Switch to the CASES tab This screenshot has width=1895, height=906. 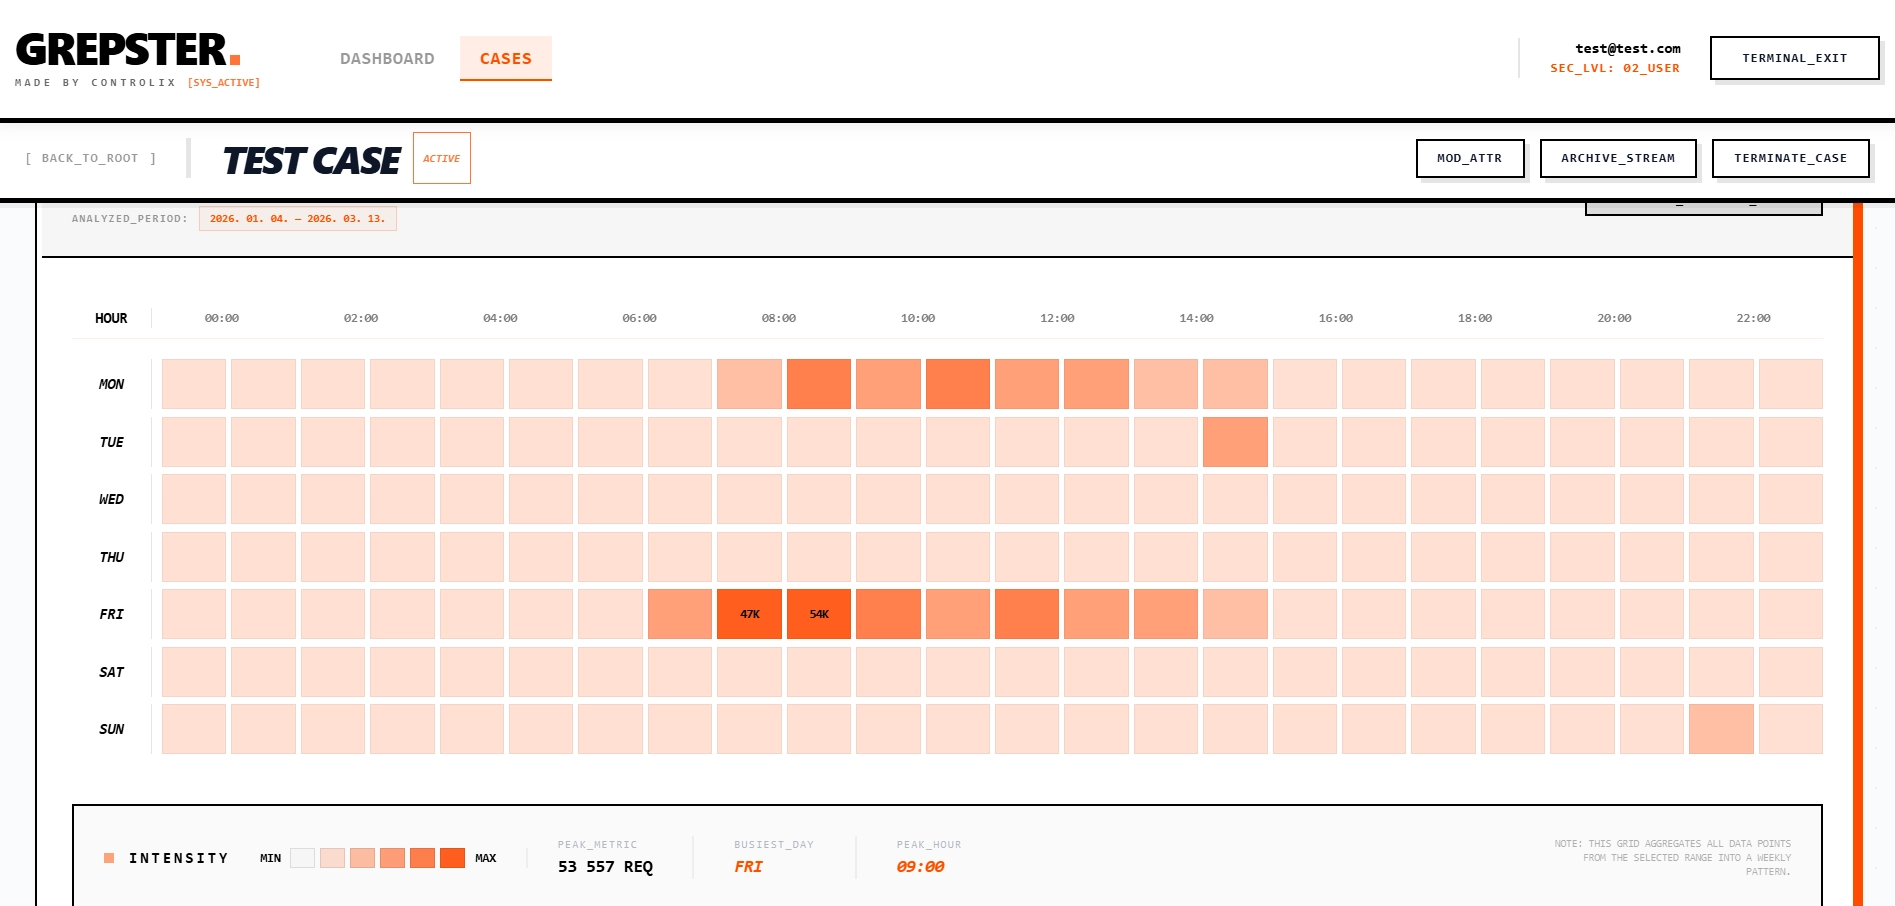[x=505, y=59]
